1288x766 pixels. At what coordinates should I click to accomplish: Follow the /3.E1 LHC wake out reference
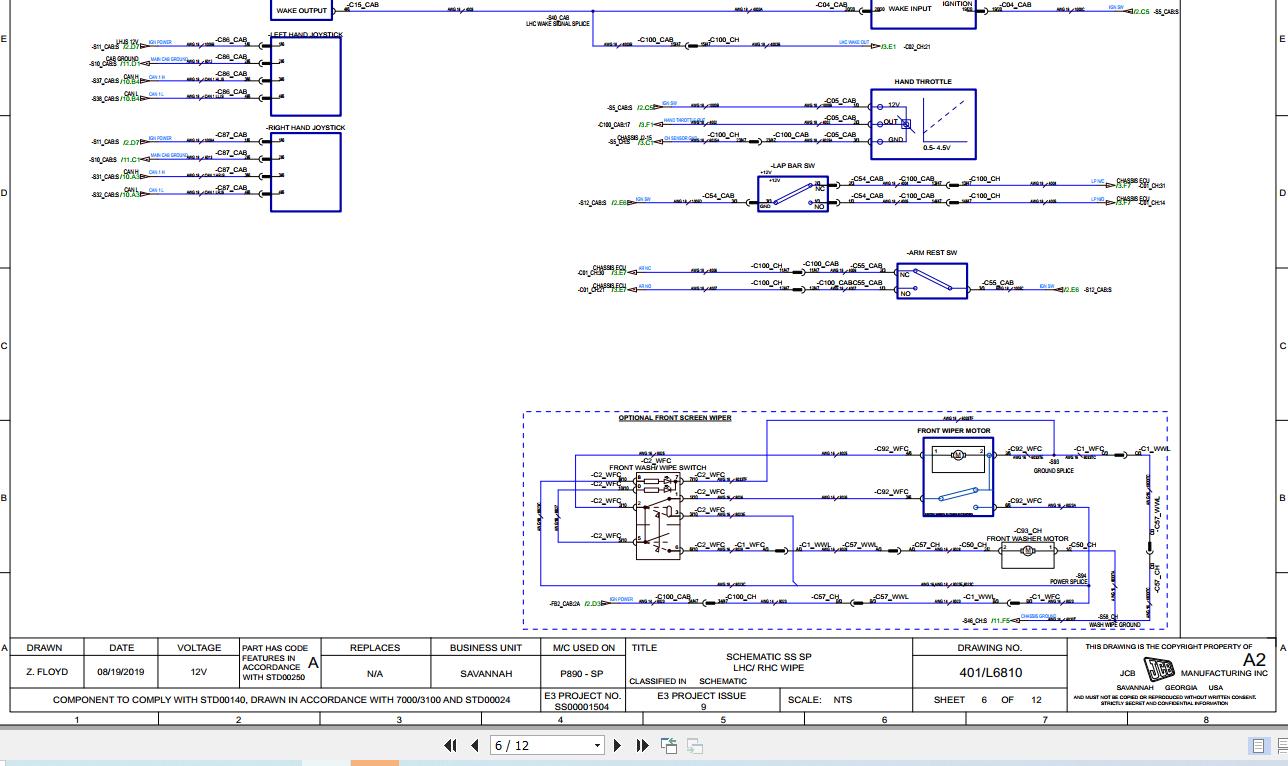pos(887,46)
